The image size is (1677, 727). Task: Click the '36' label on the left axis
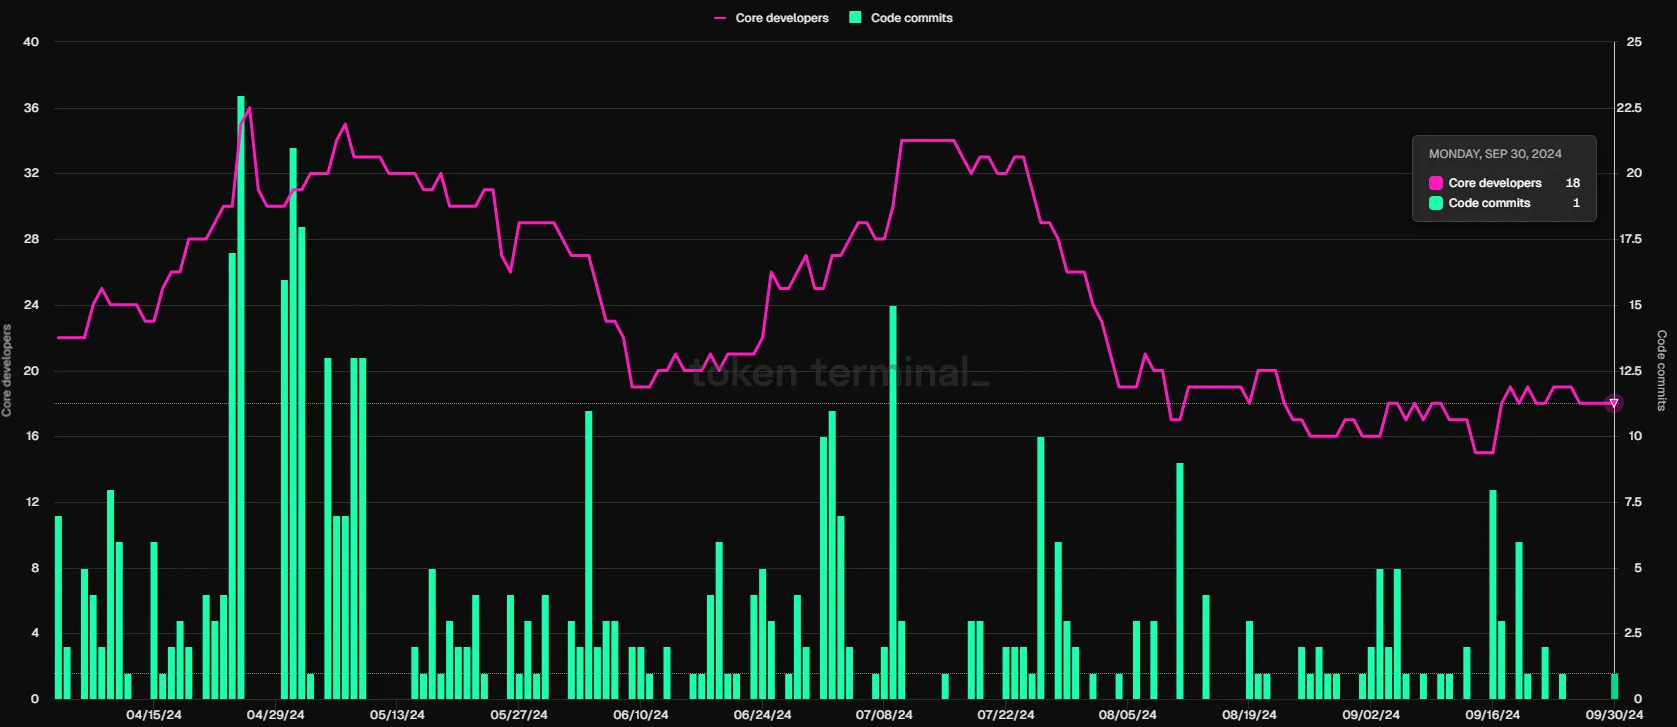pos(31,108)
